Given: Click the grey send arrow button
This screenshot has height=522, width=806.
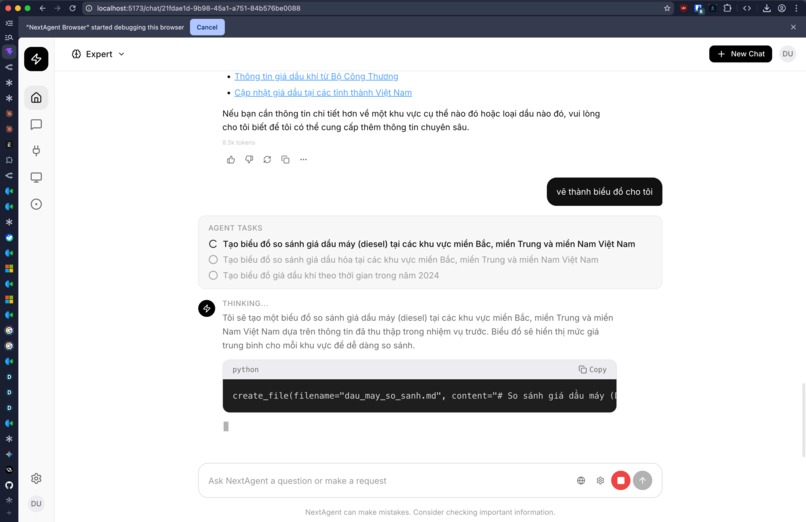Looking at the screenshot, I should [643, 480].
